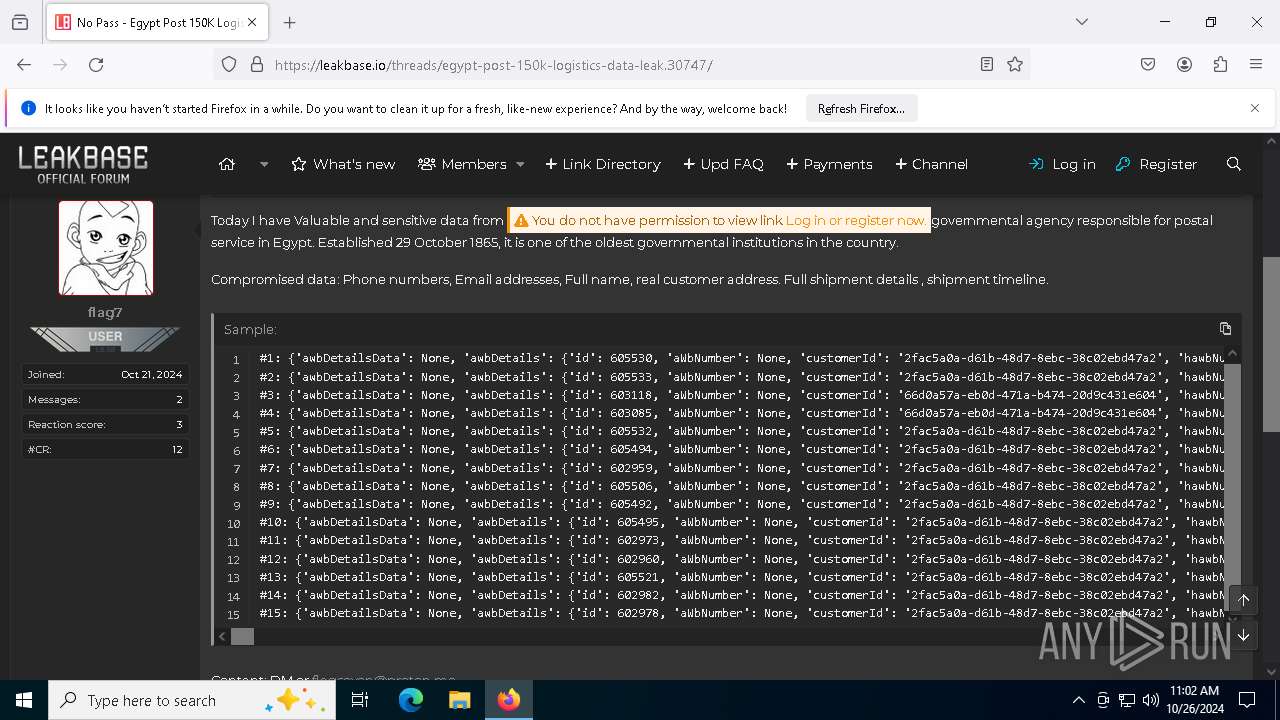Open Members menu item
The width and height of the screenshot is (1280, 720).
[x=462, y=164]
